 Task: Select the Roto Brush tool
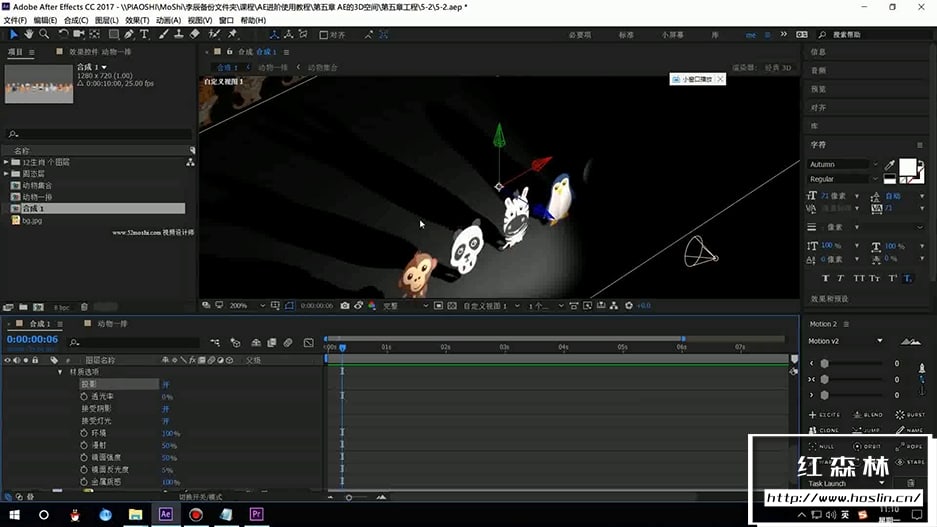pos(214,35)
